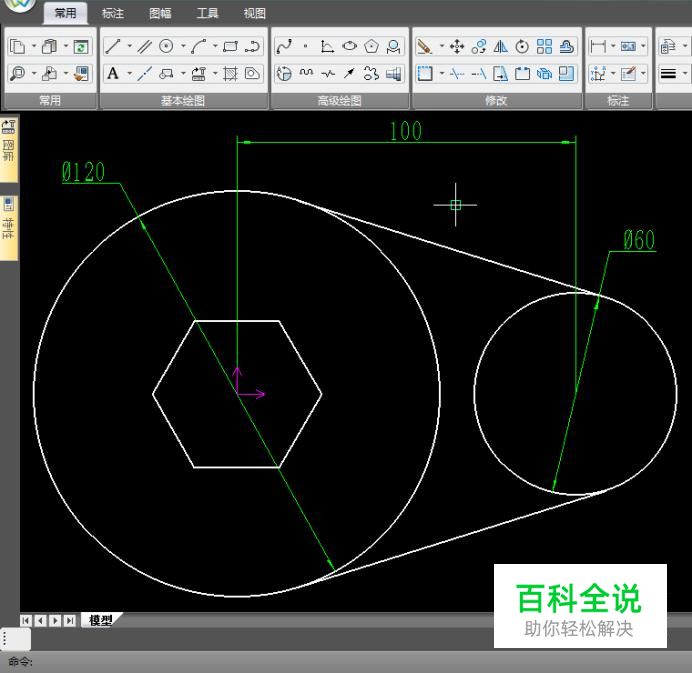Open dropdown arrow next to Zoom magnifier
The image size is (692, 673).
pyautogui.click(x=34, y=73)
